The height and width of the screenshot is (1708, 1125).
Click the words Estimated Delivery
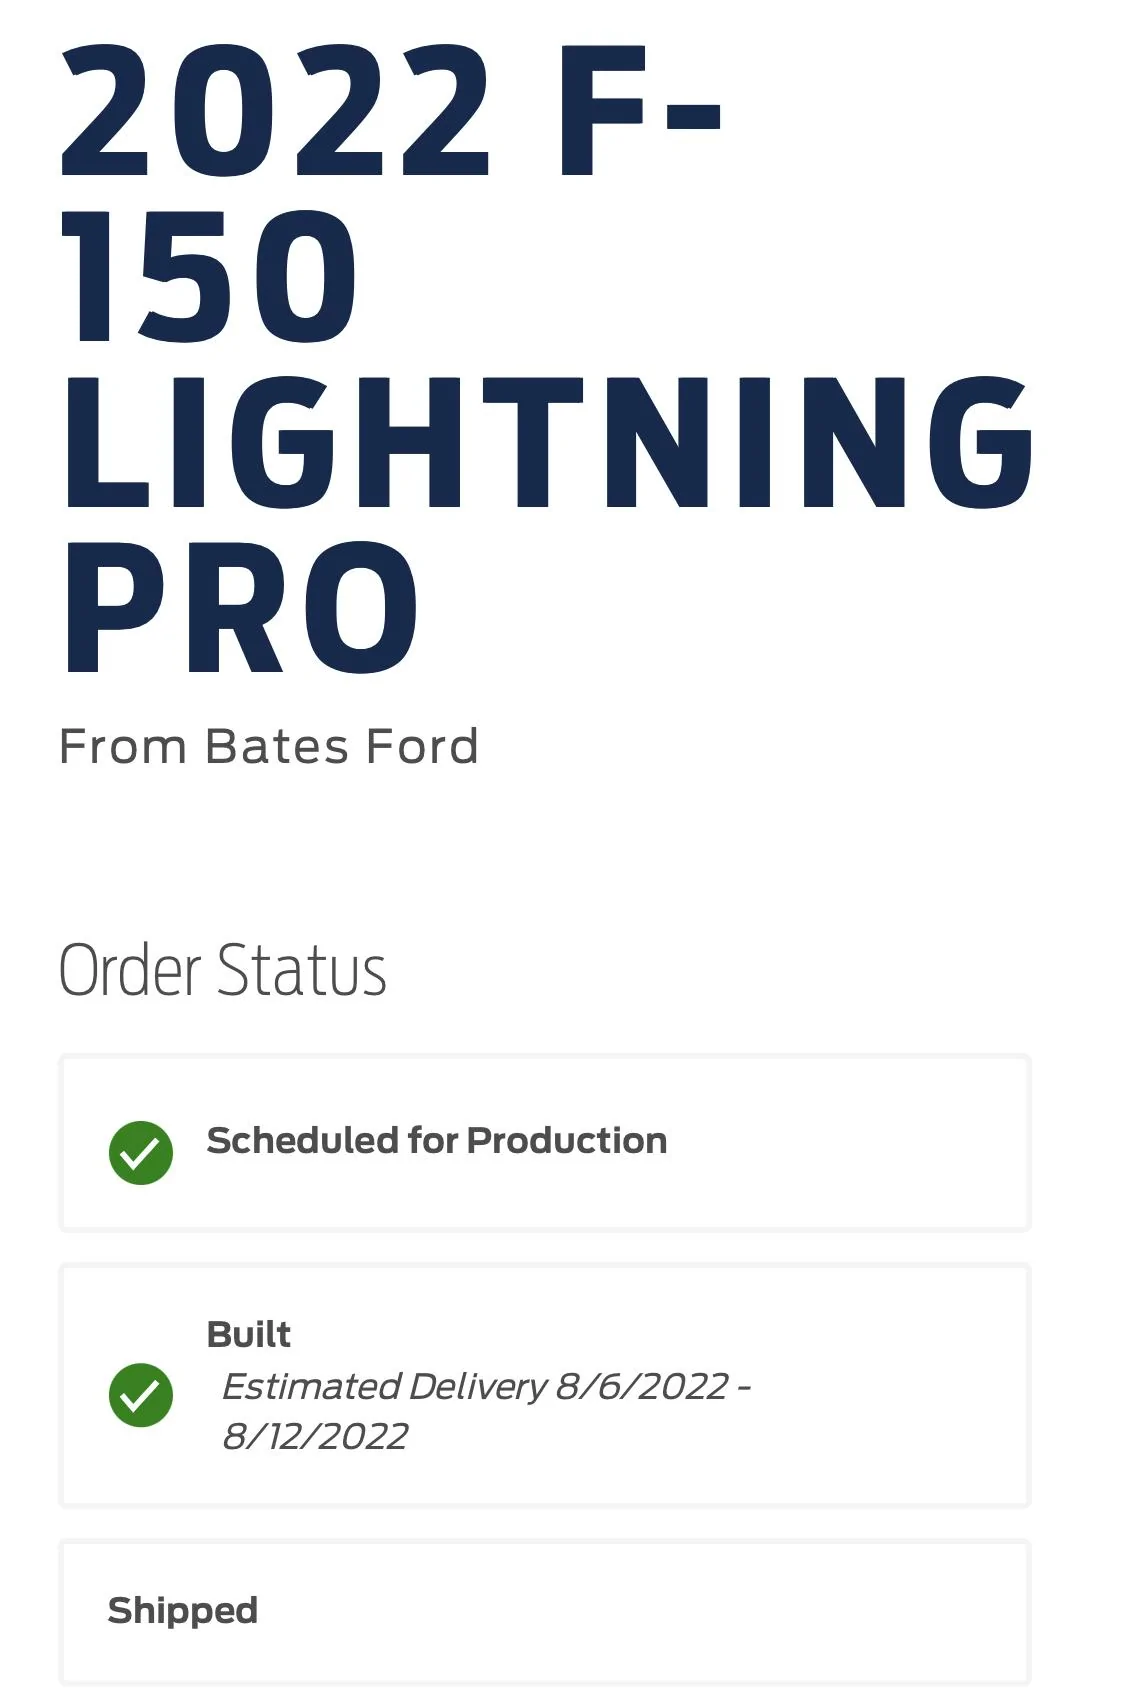[x=384, y=1386]
